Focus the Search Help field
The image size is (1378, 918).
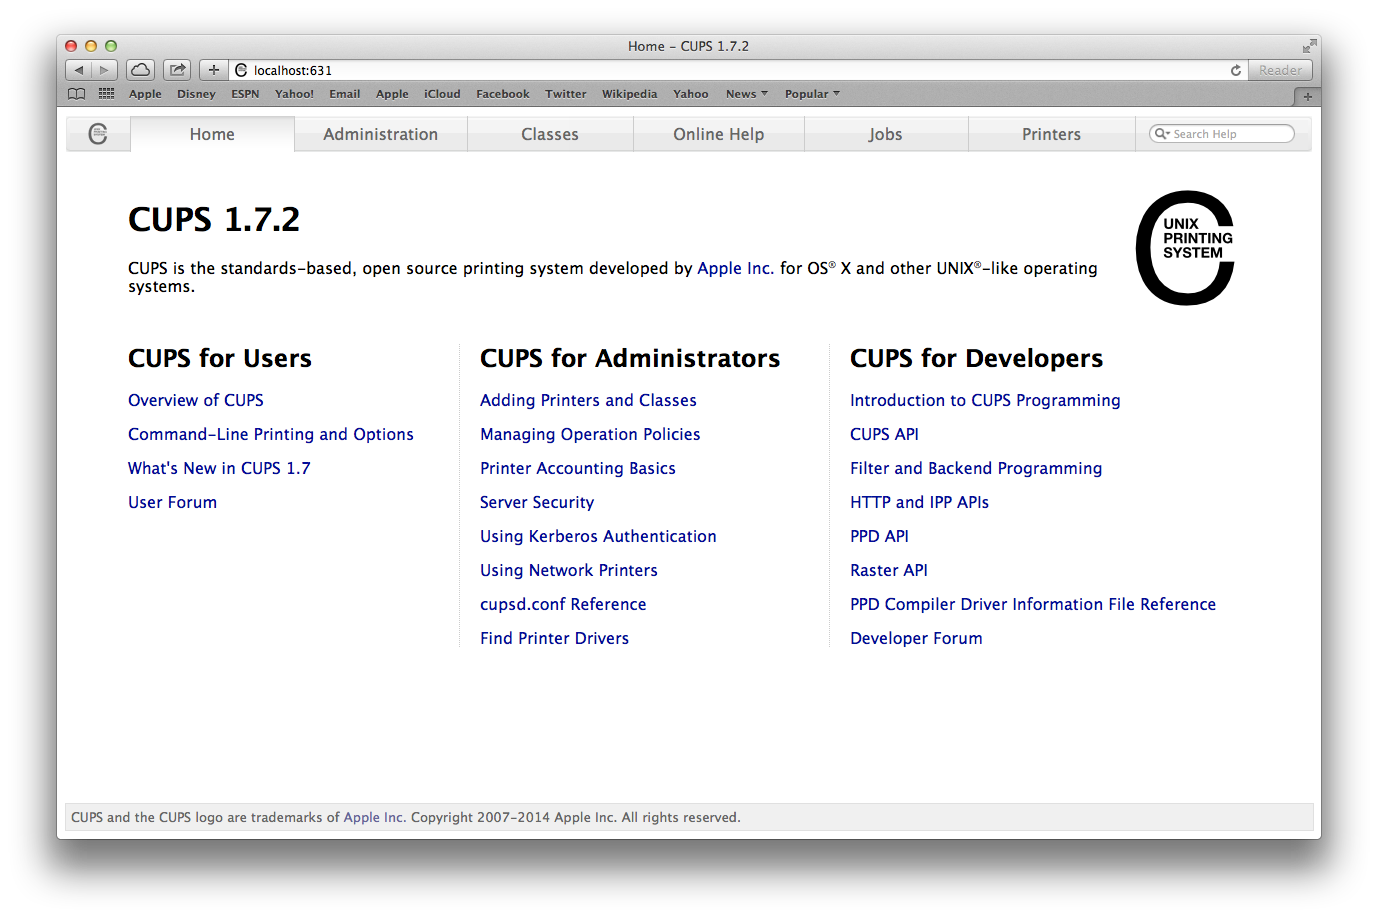[x=1222, y=134]
